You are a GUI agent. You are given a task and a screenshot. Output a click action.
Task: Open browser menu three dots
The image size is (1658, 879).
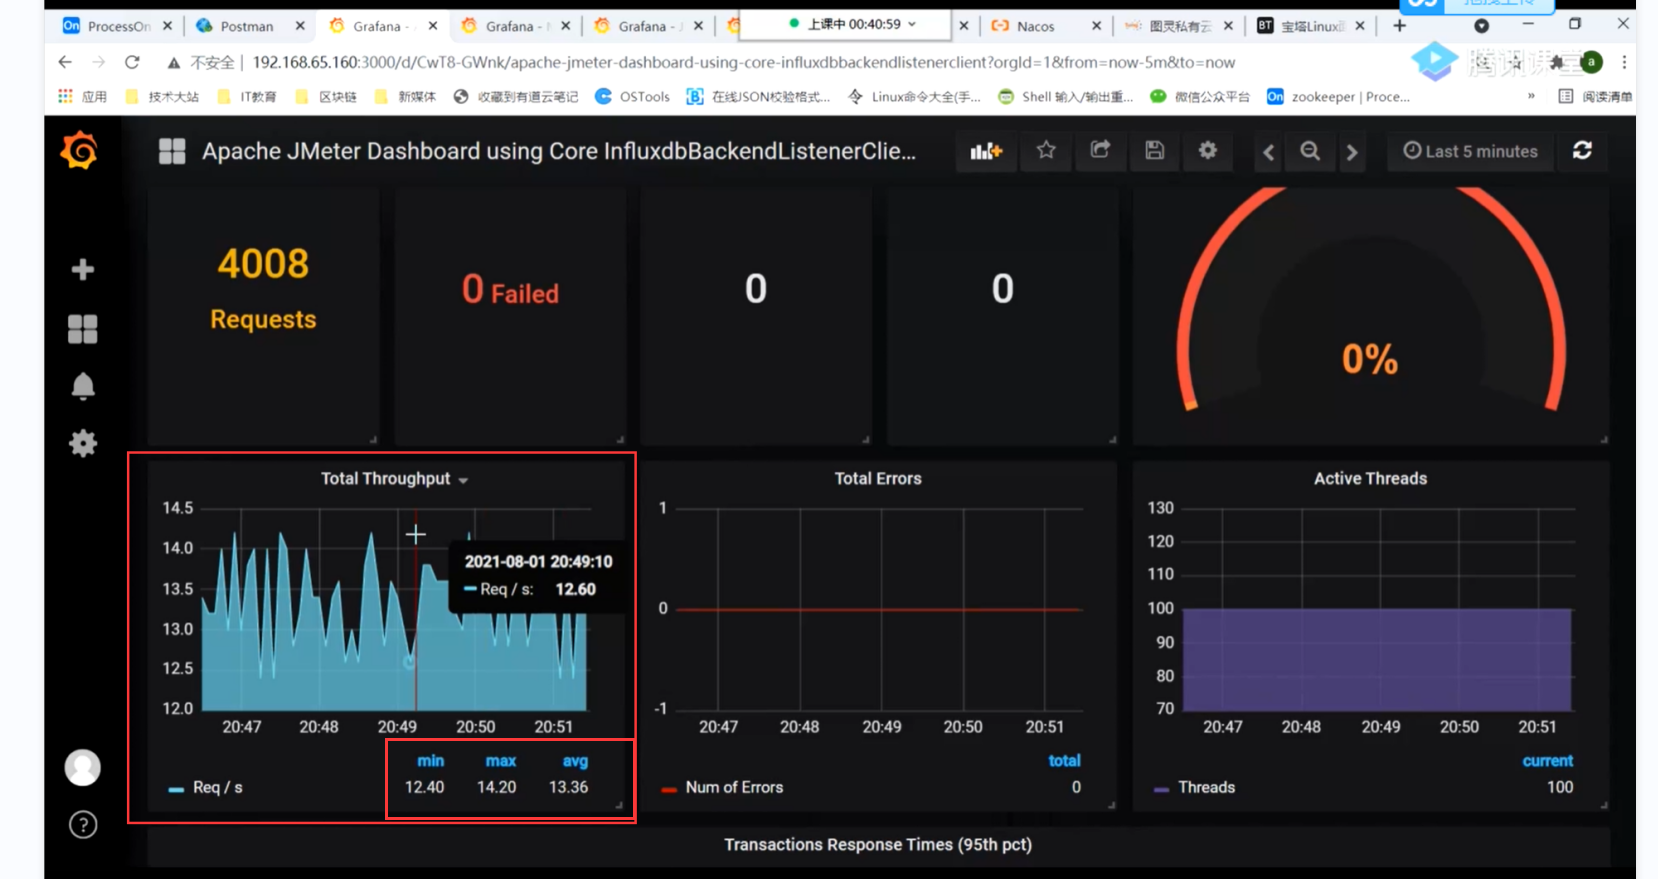click(x=1624, y=62)
